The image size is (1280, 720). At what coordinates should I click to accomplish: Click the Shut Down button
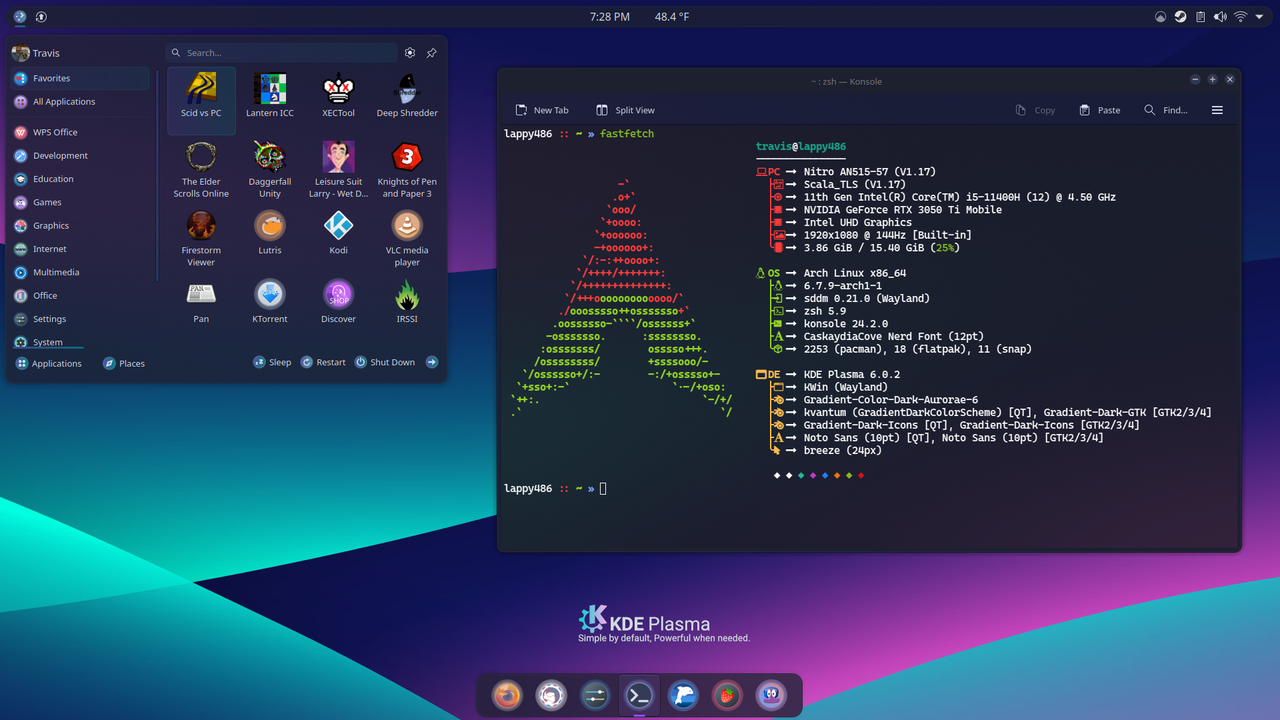pos(385,362)
